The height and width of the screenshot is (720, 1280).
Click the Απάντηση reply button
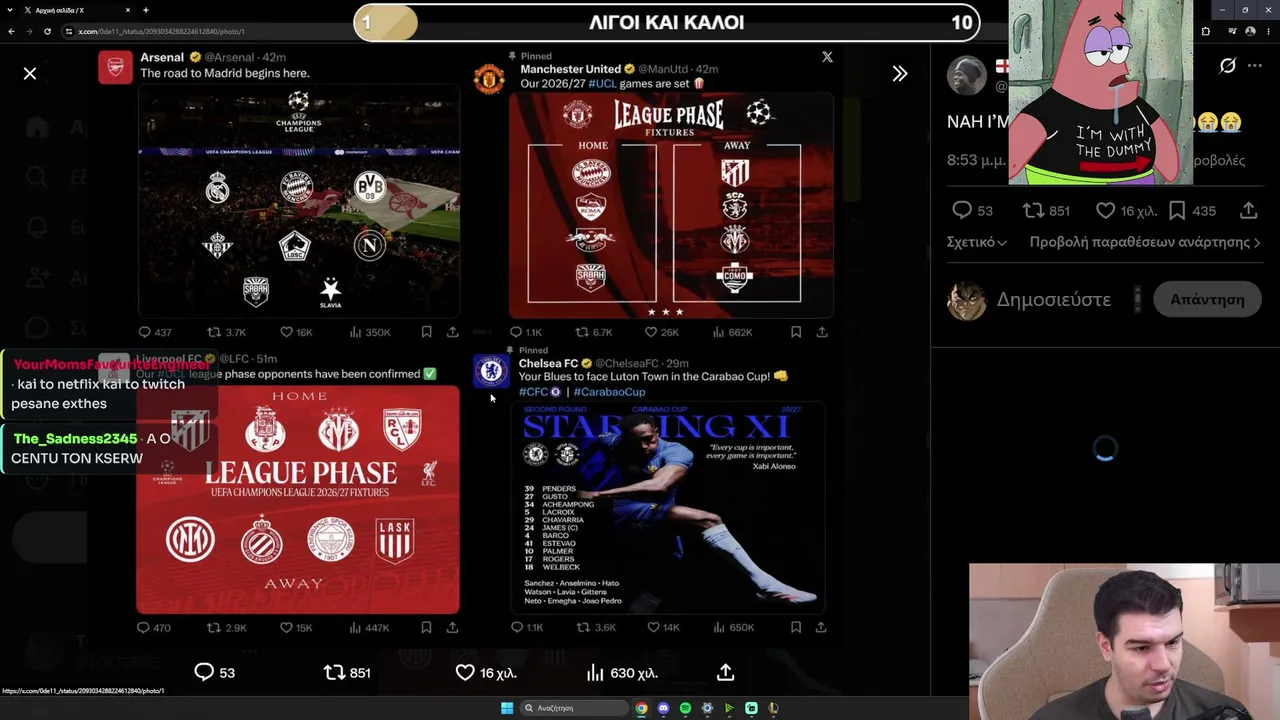point(1208,299)
